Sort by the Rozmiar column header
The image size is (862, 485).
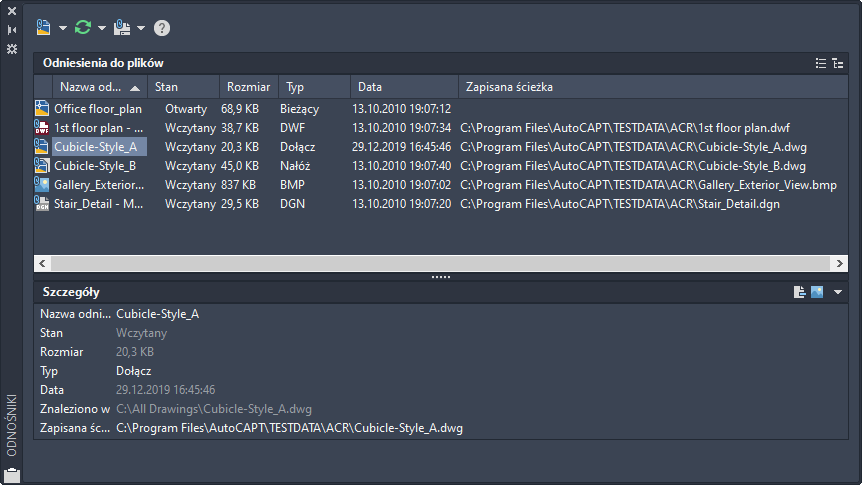(248, 87)
